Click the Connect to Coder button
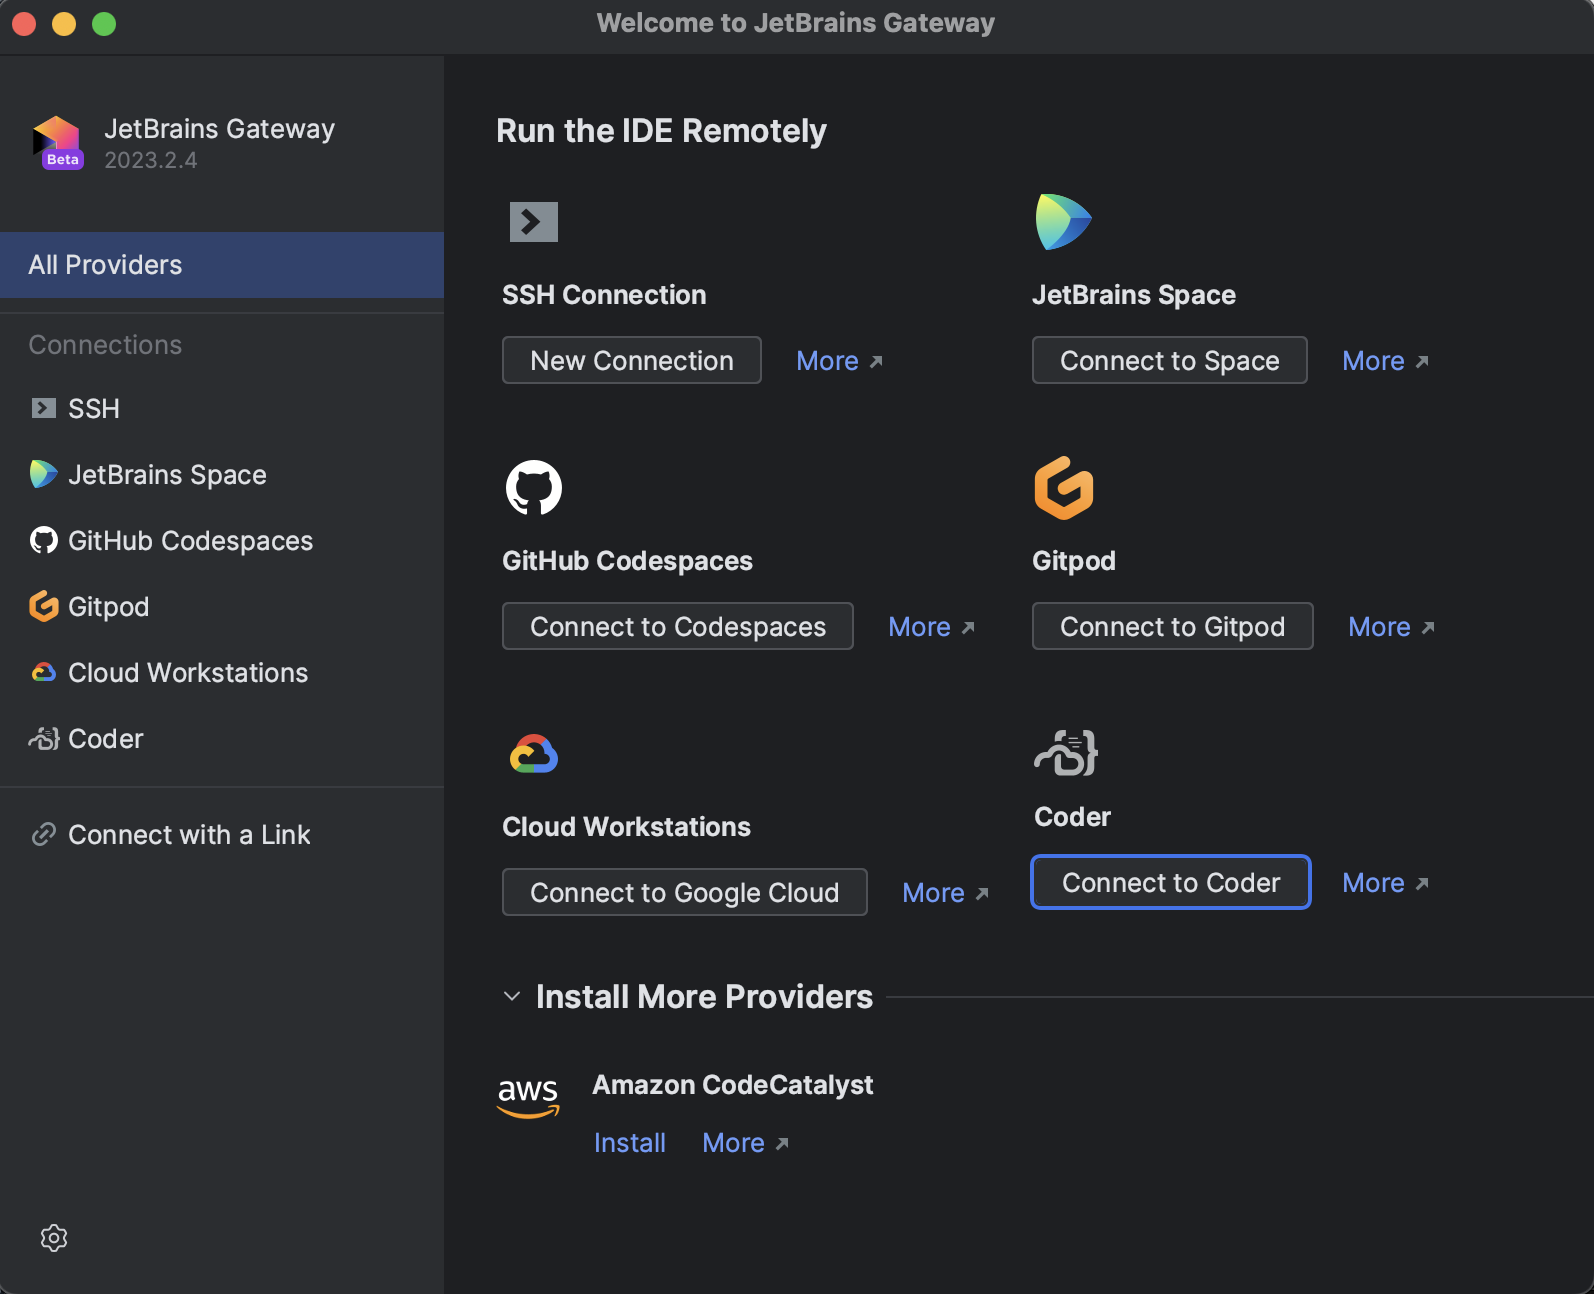Image resolution: width=1594 pixels, height=1294 pixels. click(x=1170, y=883)
